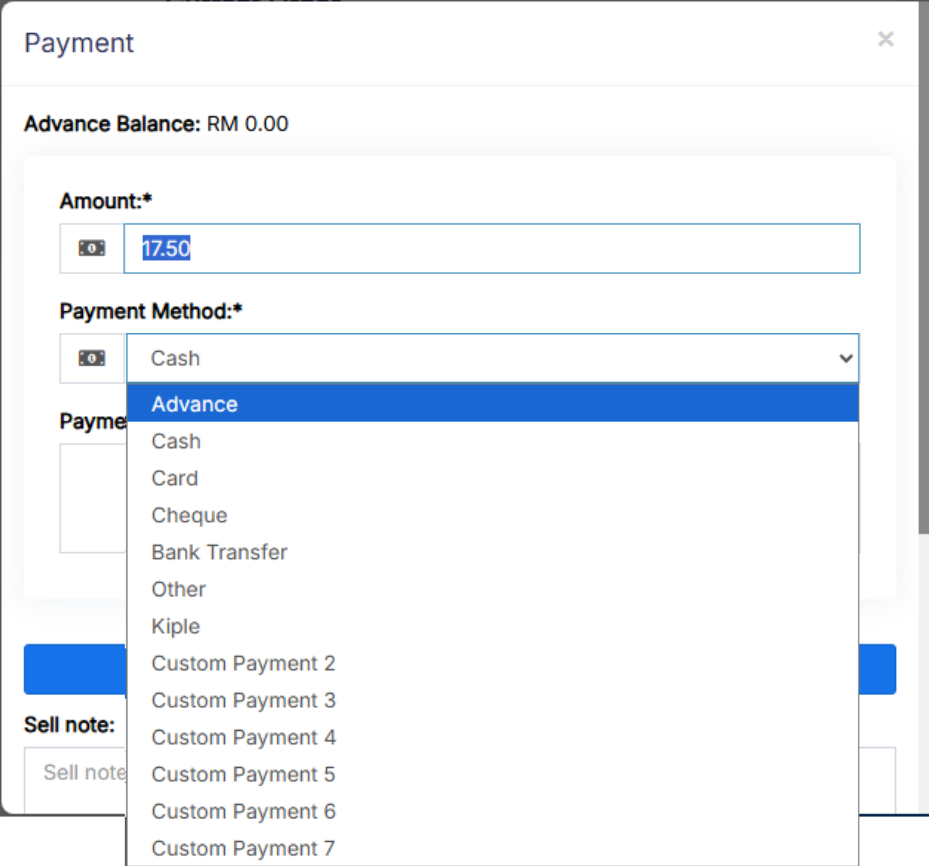Close the Payment dialog with X
The width and height of the screenshot is (930, 866).
point(885,39)
